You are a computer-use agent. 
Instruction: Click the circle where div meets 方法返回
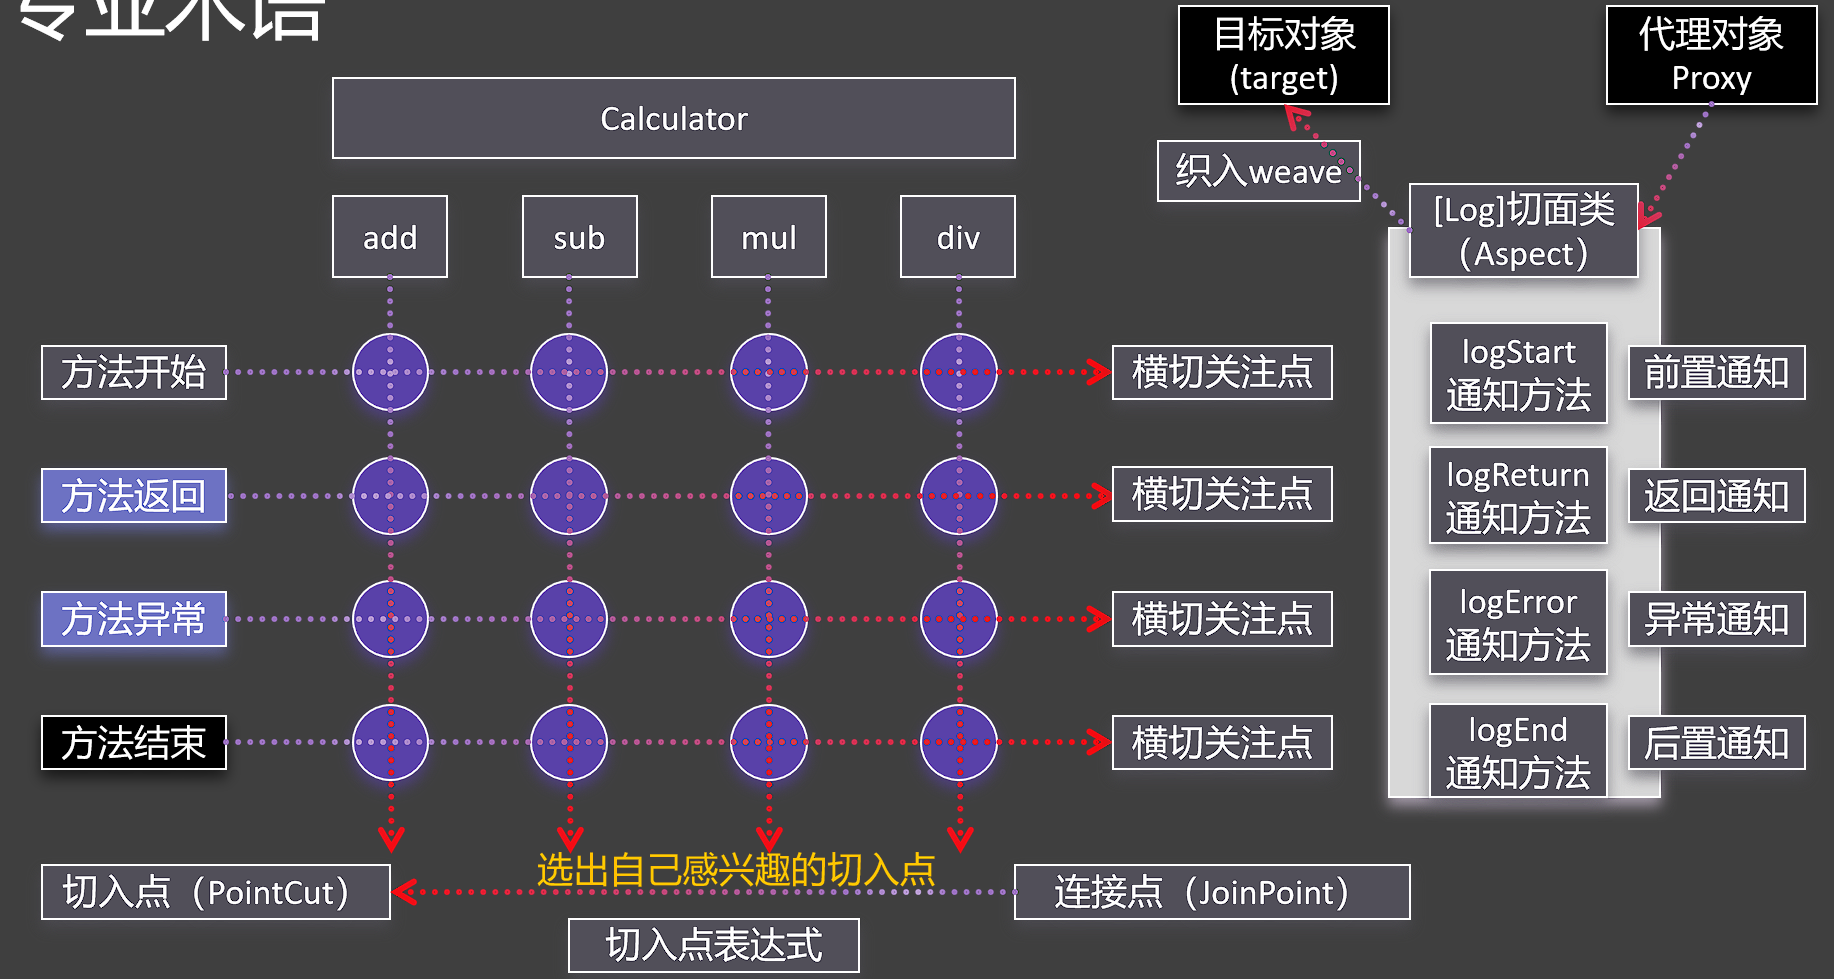click(959, 495)
